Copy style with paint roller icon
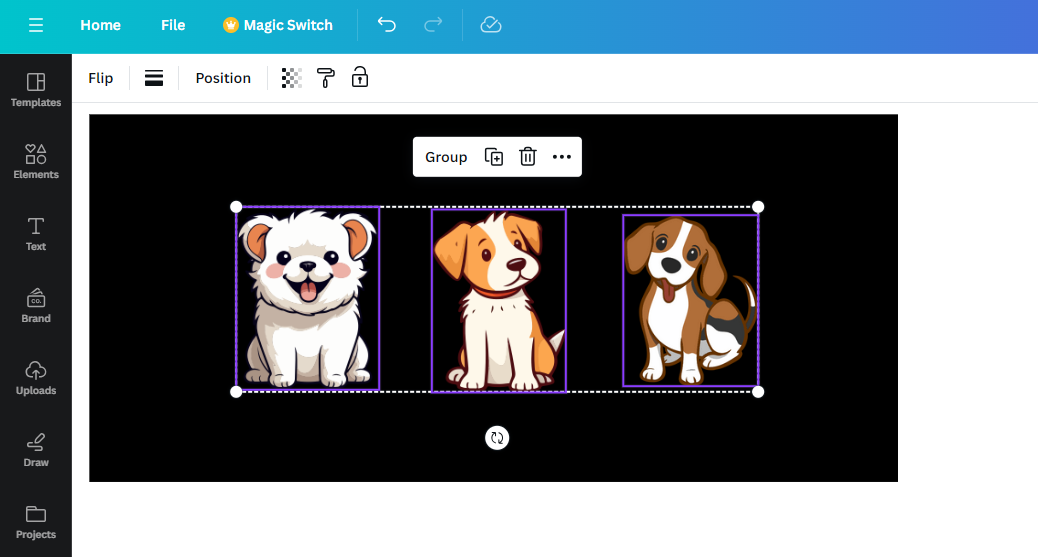Viewport: 1038px width, 557px height. click(326, 78)
